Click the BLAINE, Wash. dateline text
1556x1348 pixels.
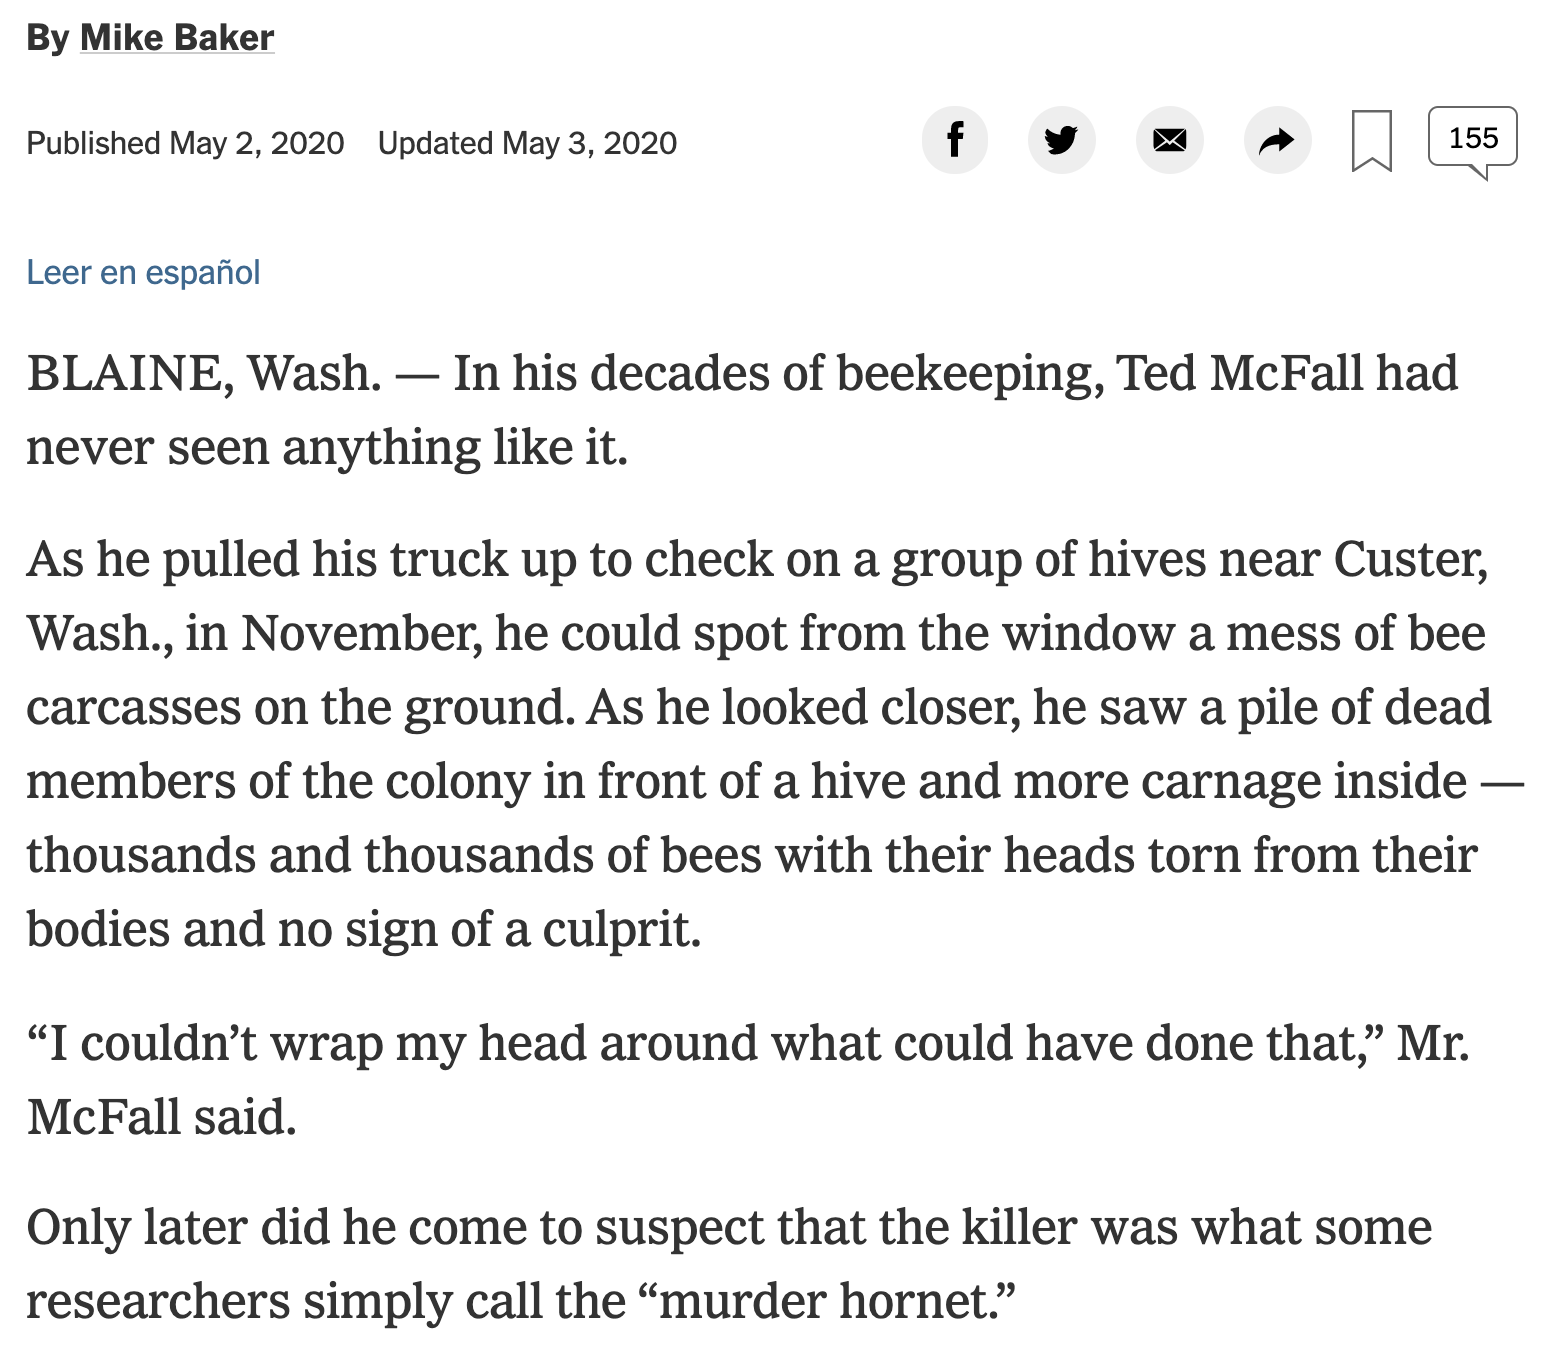(204, 374)
